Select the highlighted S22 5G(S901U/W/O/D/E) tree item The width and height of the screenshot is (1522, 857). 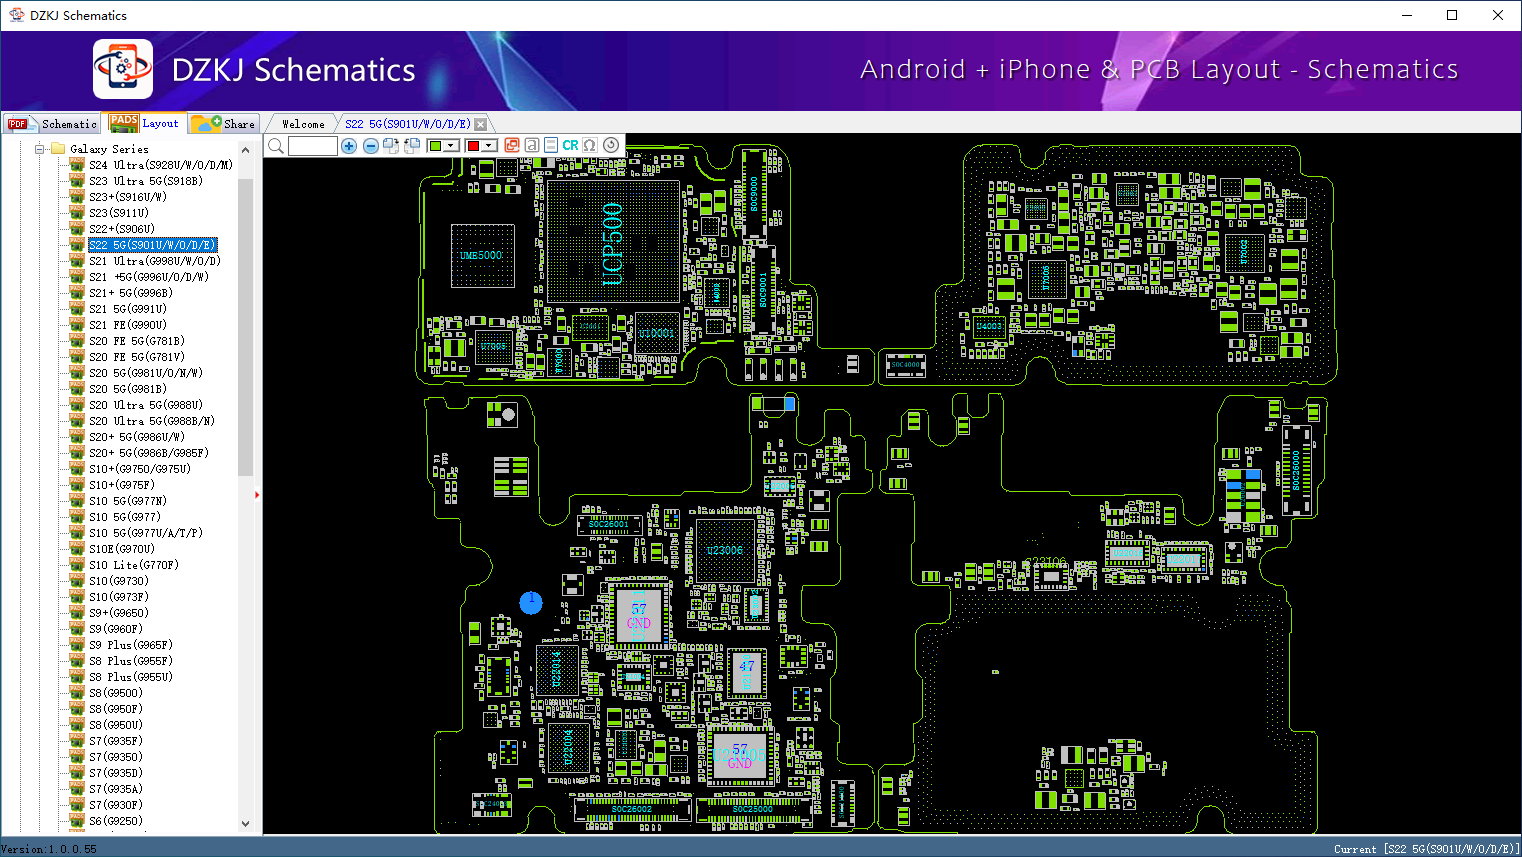pyautogui.click(x=152, y=245)
